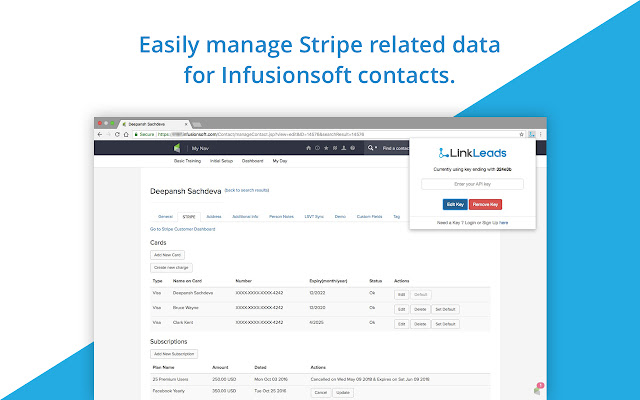Switch to the Demo tab
Screen dimensions: 640x400
coord(340,217)
